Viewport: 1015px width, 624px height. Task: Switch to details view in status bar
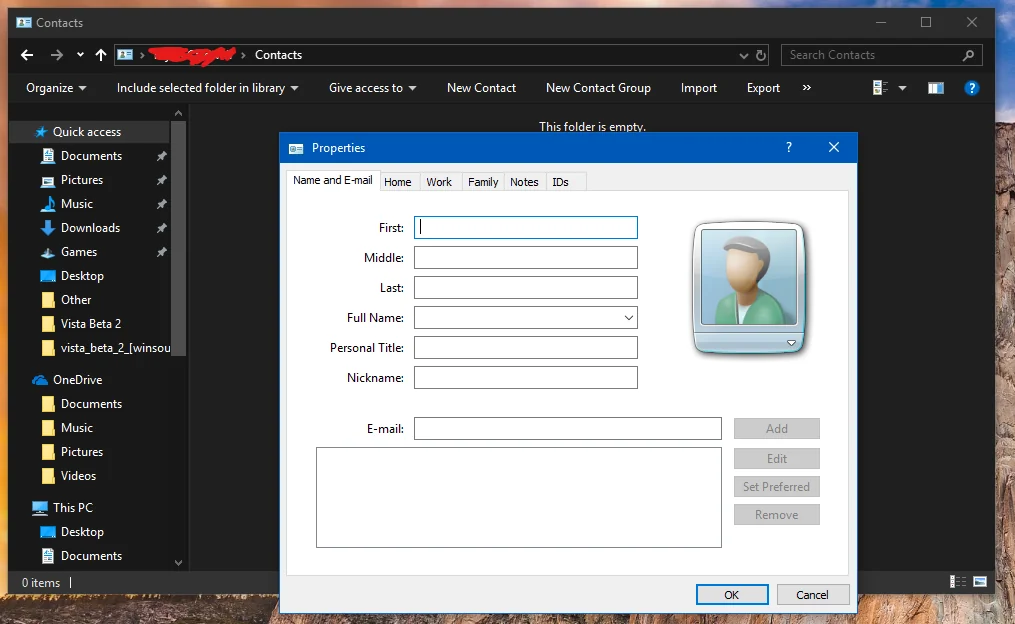(x=958, y=582)
